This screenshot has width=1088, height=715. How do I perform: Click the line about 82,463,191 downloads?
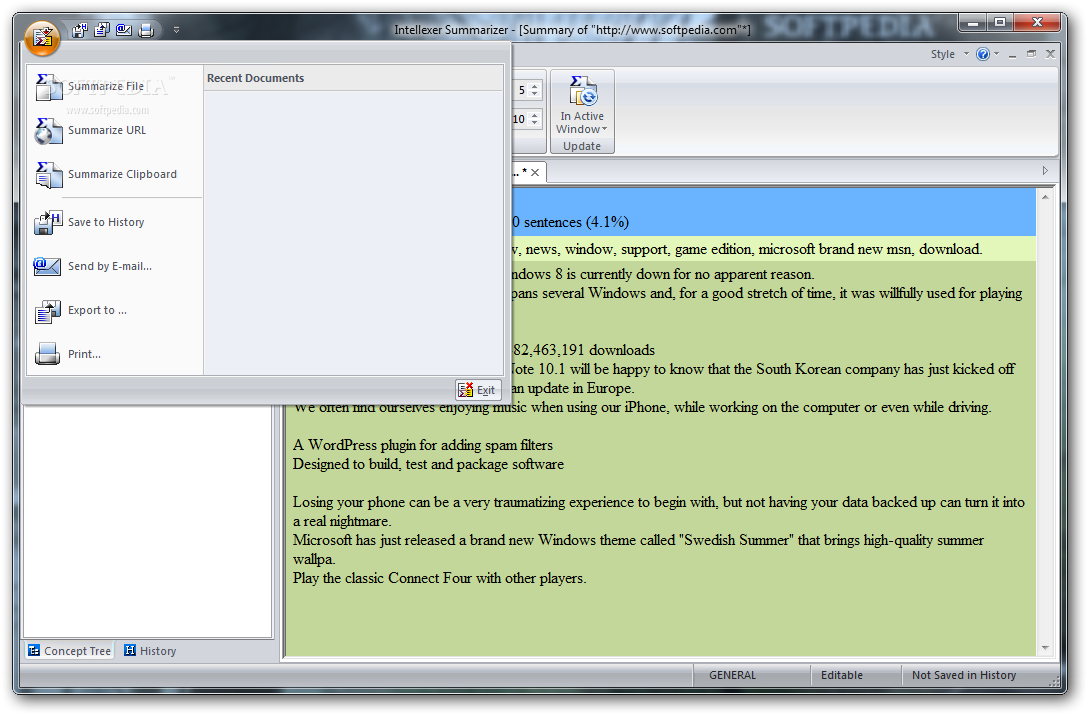point(584,350)
